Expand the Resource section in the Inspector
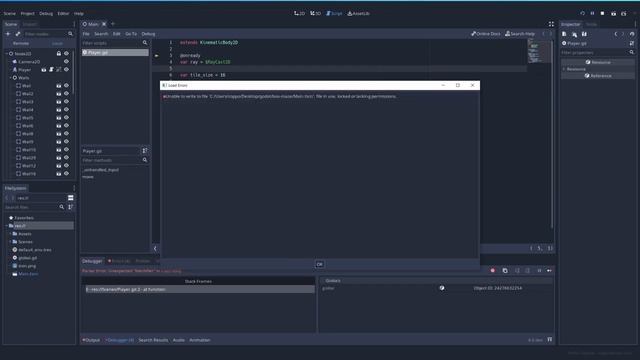This screenshot has width=640, height=360. pyautogui.click(x=564, y=69)
